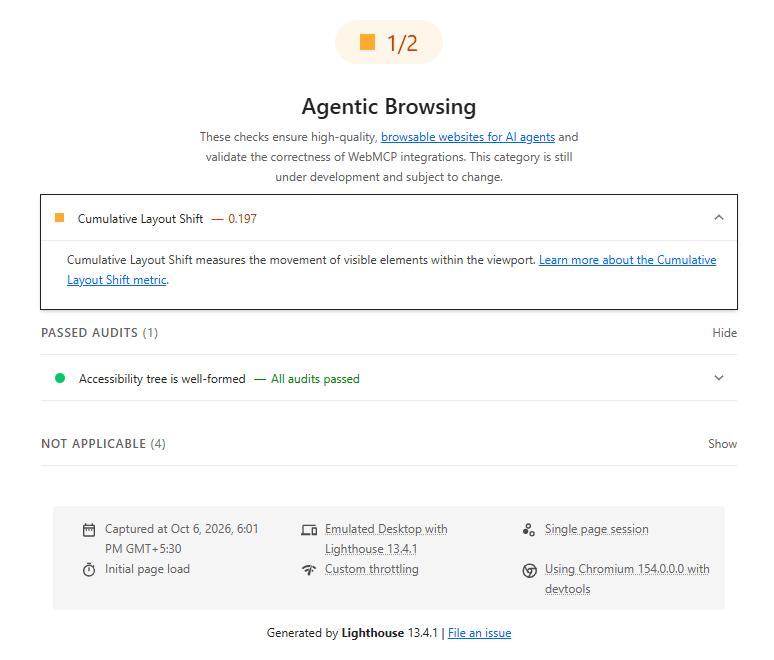Click the devices icon beside Emulated Desktop
Viewport: 774px width, 660px height.
309,530
